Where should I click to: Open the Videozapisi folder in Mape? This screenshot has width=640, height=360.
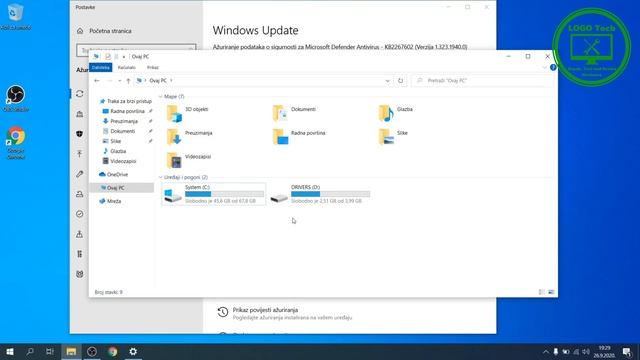189,160
